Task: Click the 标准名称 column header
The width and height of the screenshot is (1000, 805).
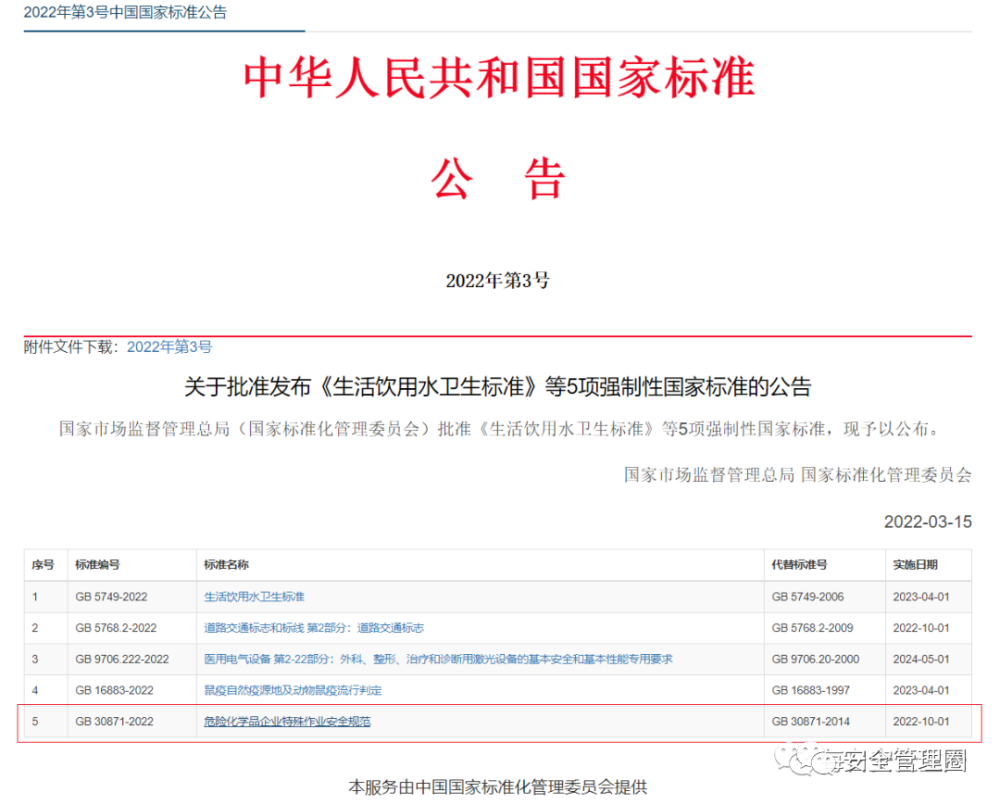Action: click(226, 565)
